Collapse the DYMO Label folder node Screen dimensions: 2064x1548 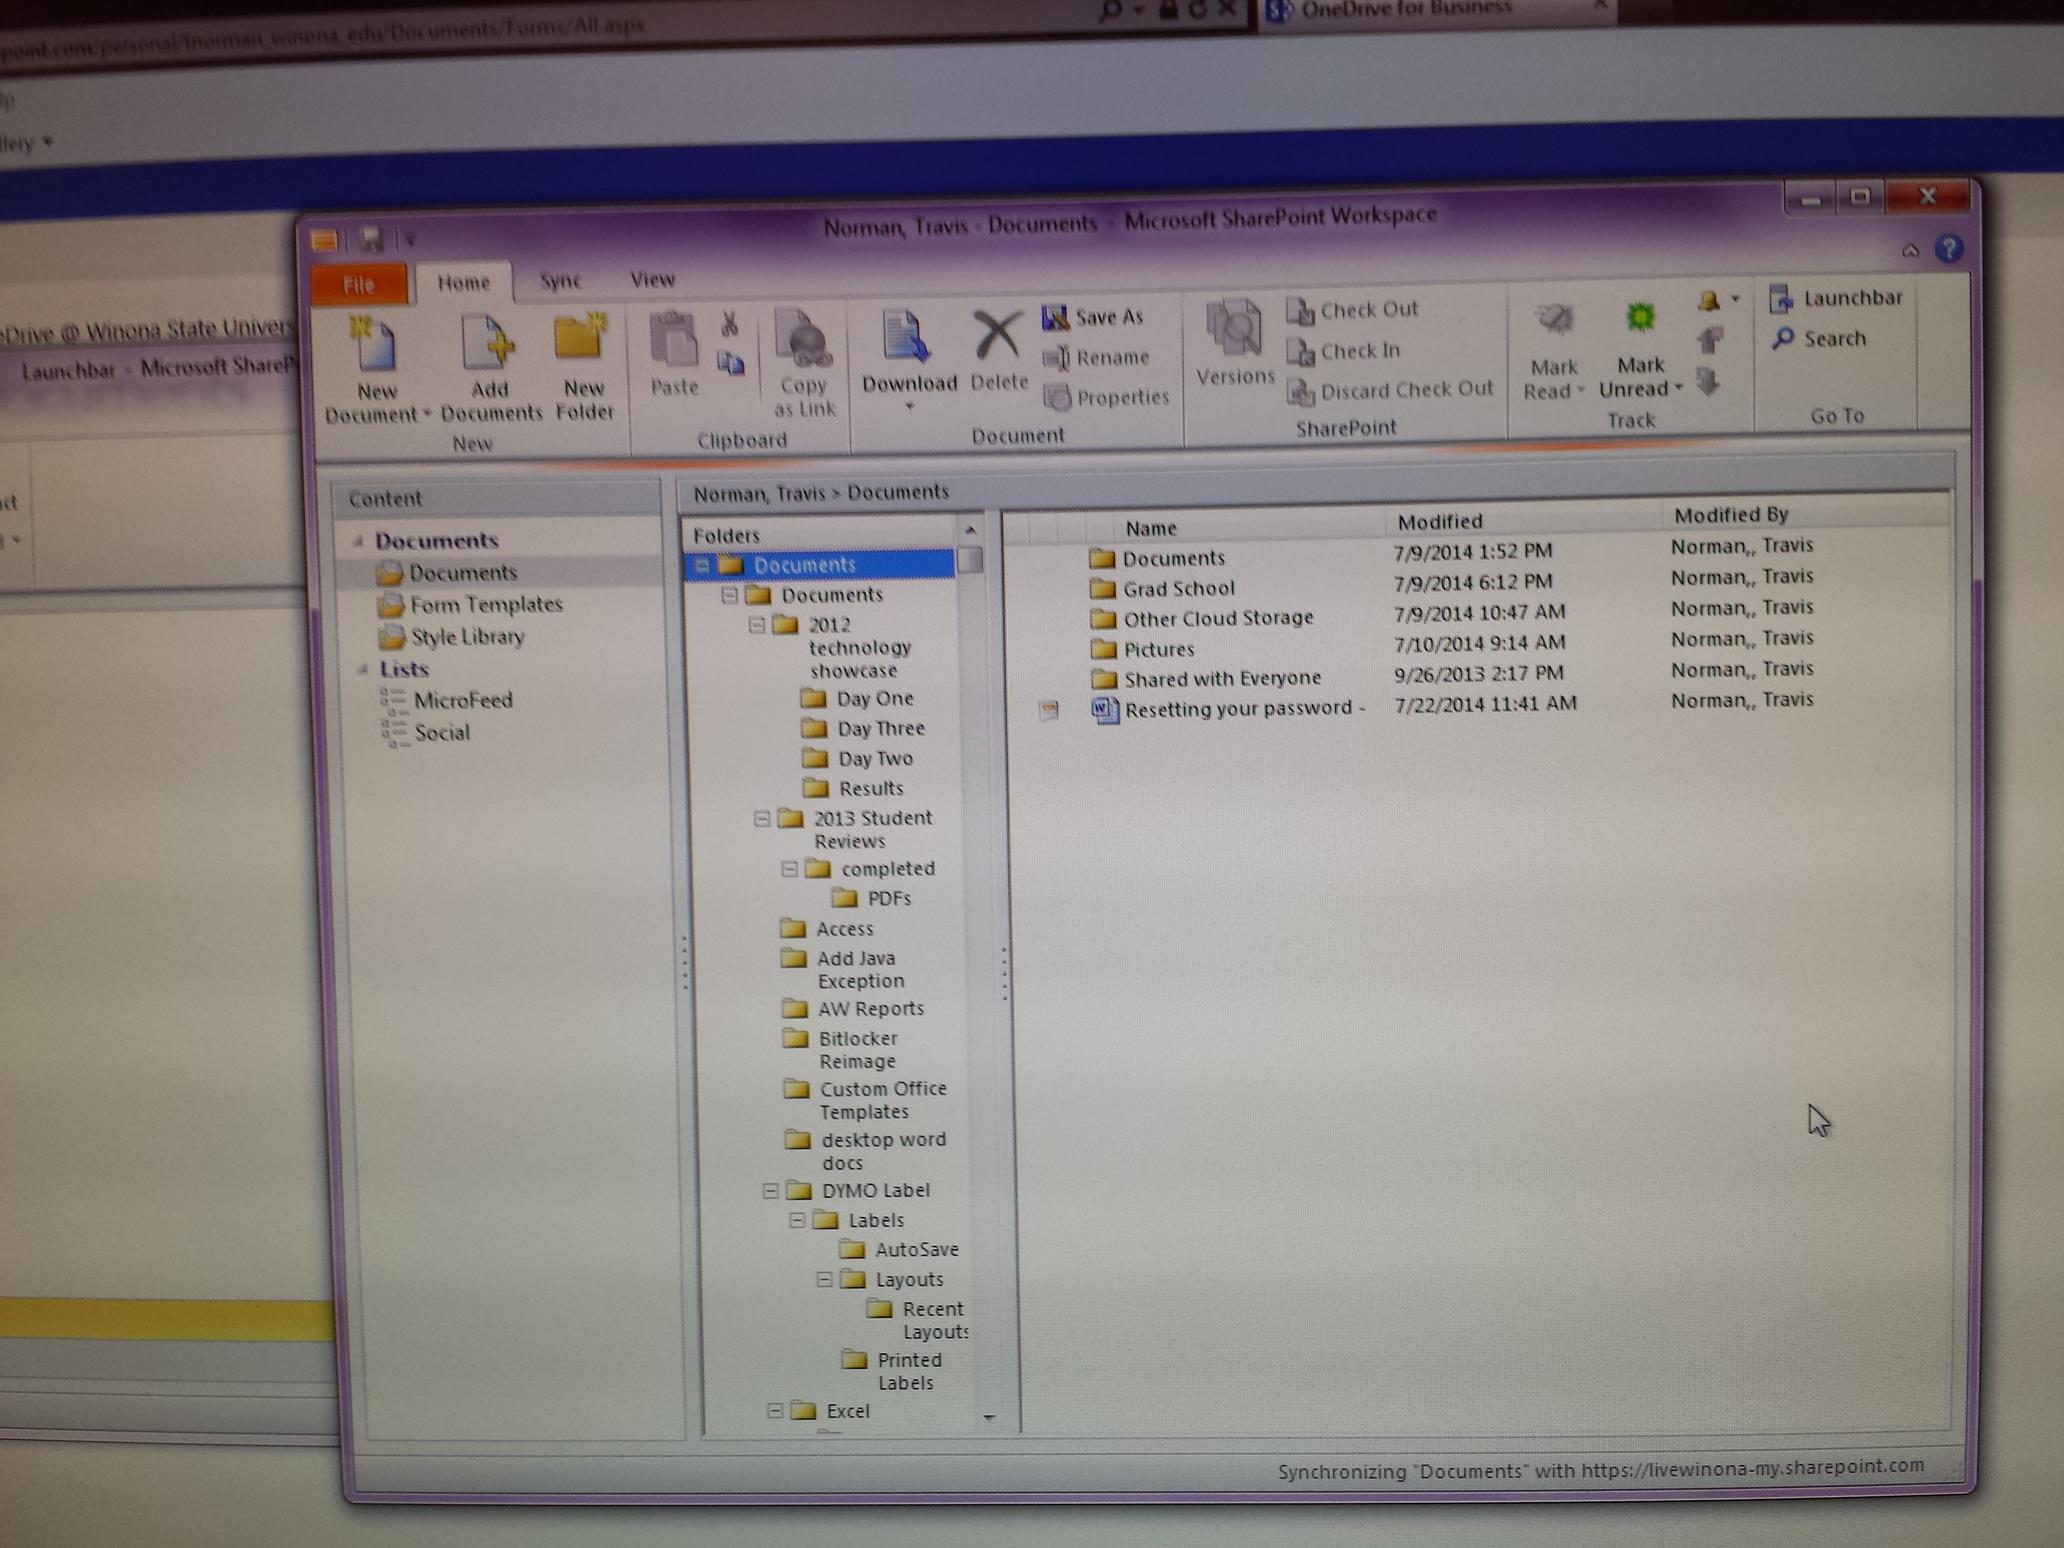tap(770, 1191)
